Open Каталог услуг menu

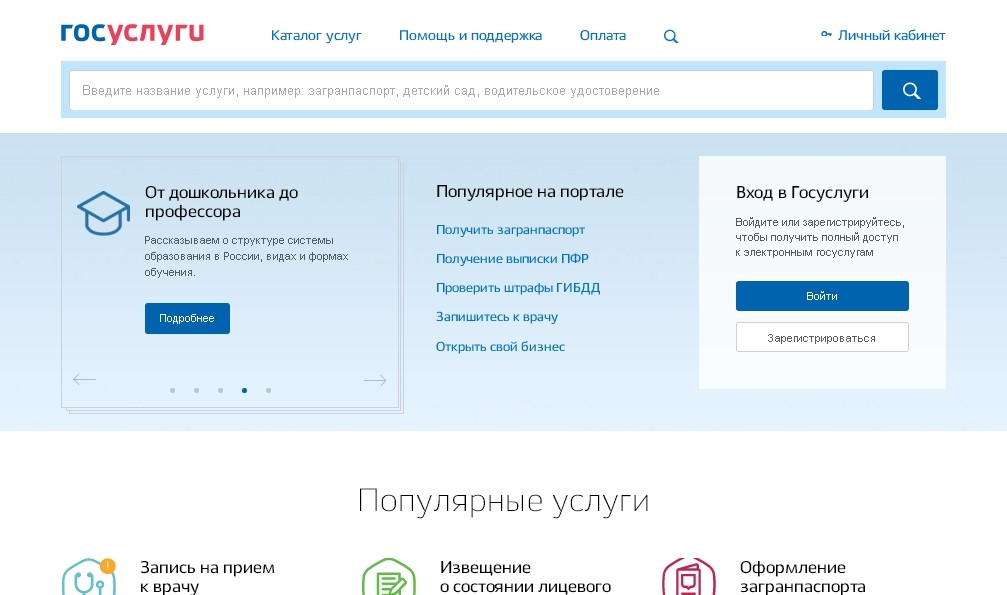coord(316,35)
